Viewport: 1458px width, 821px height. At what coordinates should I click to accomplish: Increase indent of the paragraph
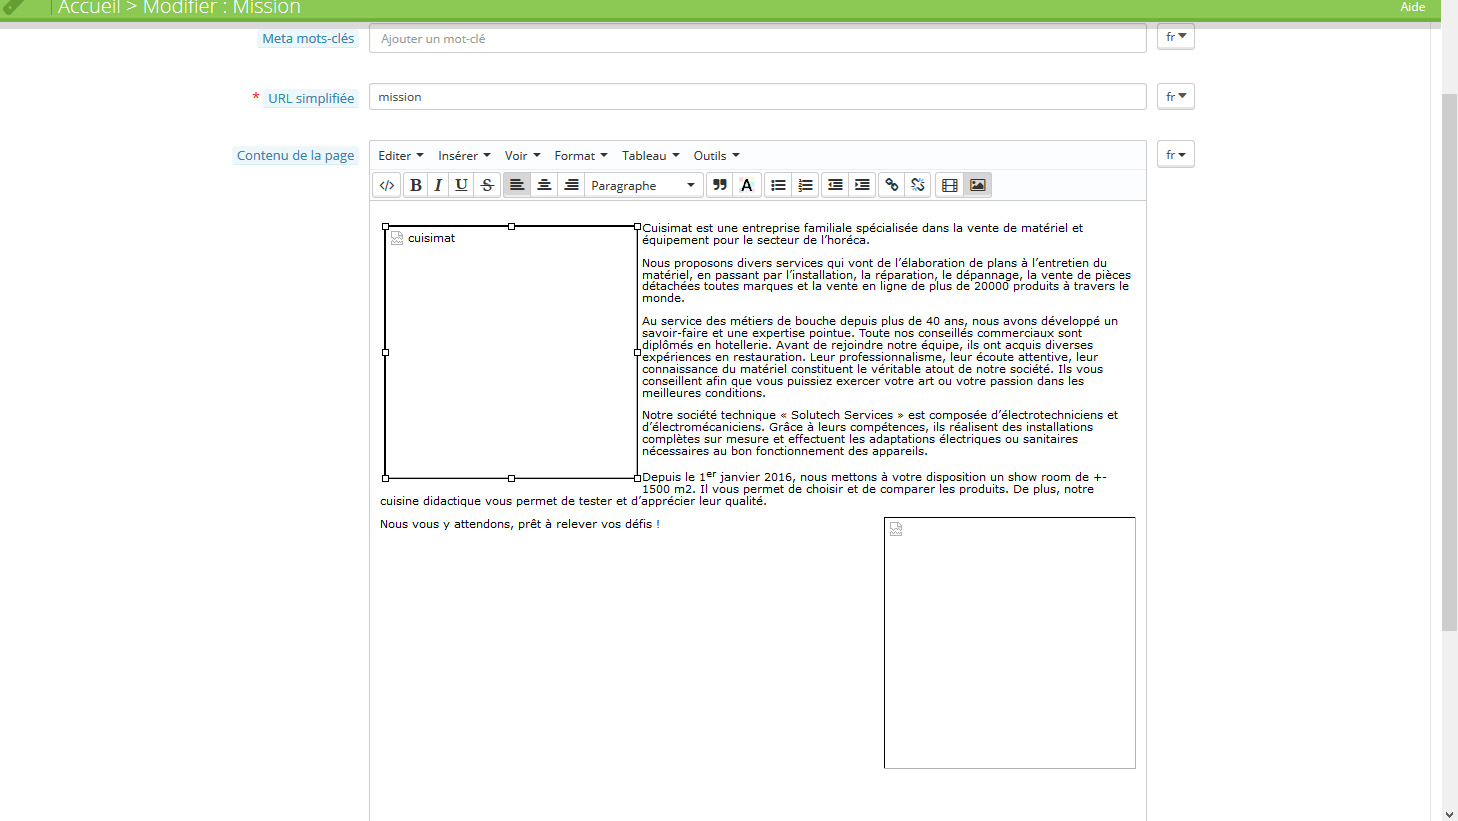pos(862,185)
